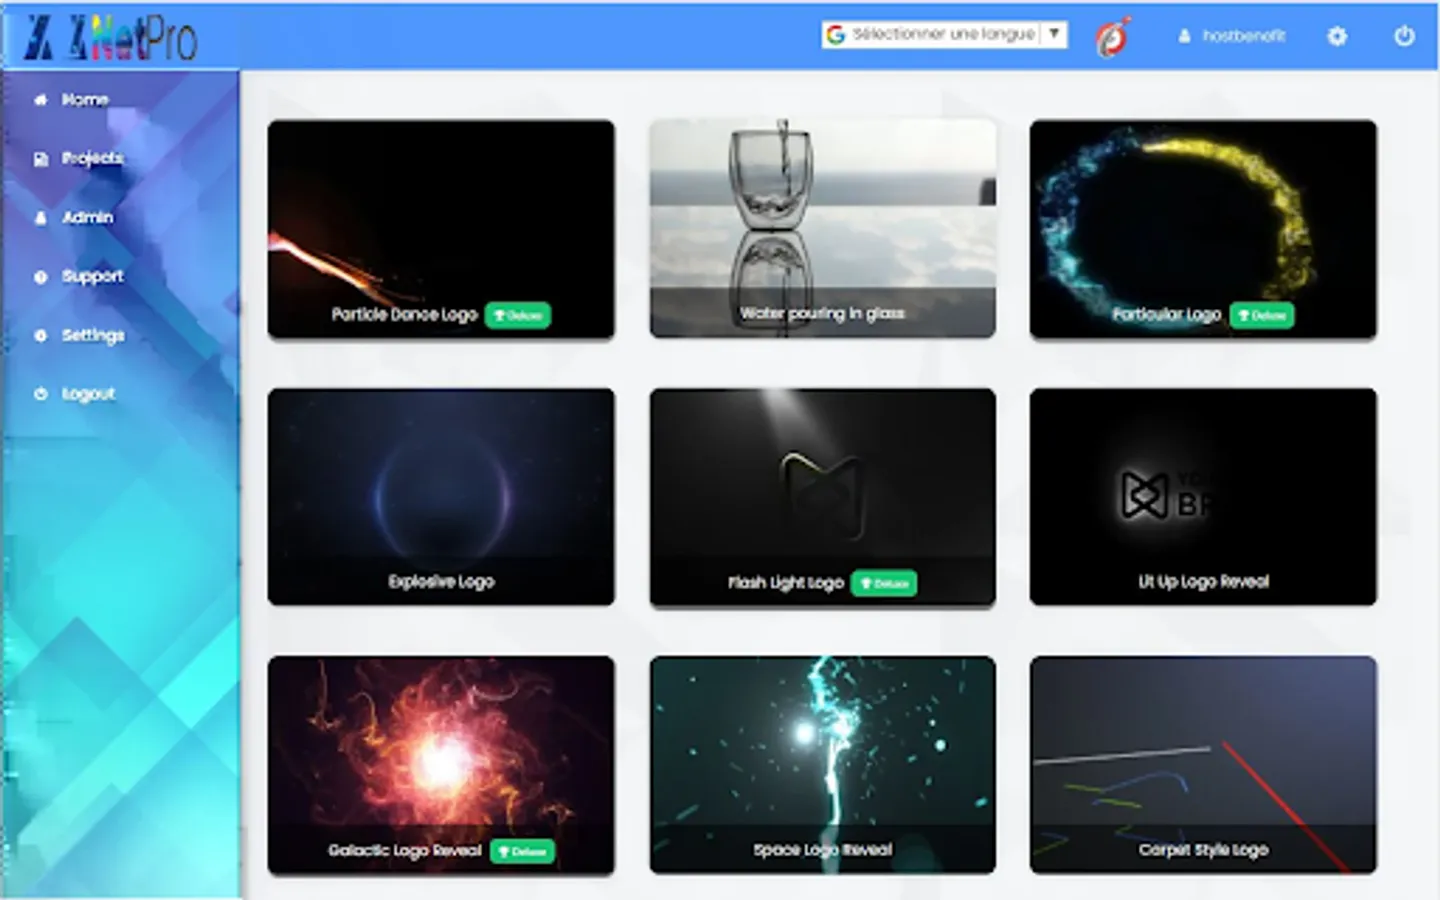Viewport: 1440px width, 900px height.
Task: Open the Space Logo Reveal template
Action: click(x=822, y=764)
